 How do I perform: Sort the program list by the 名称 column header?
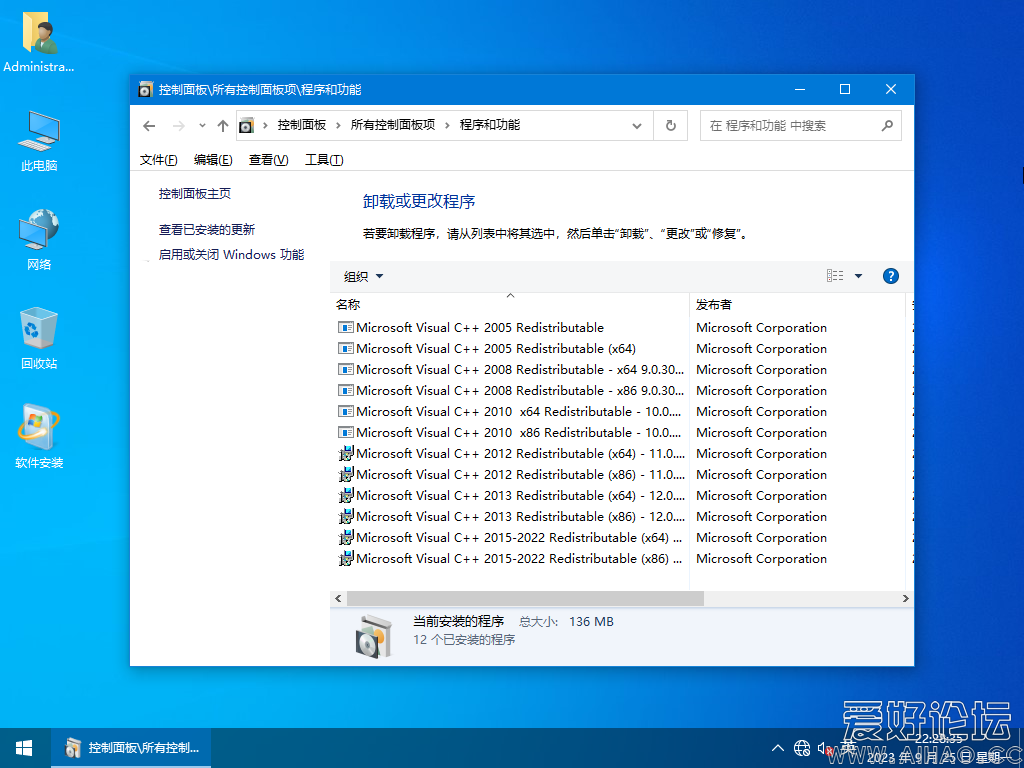coord(347,304)
